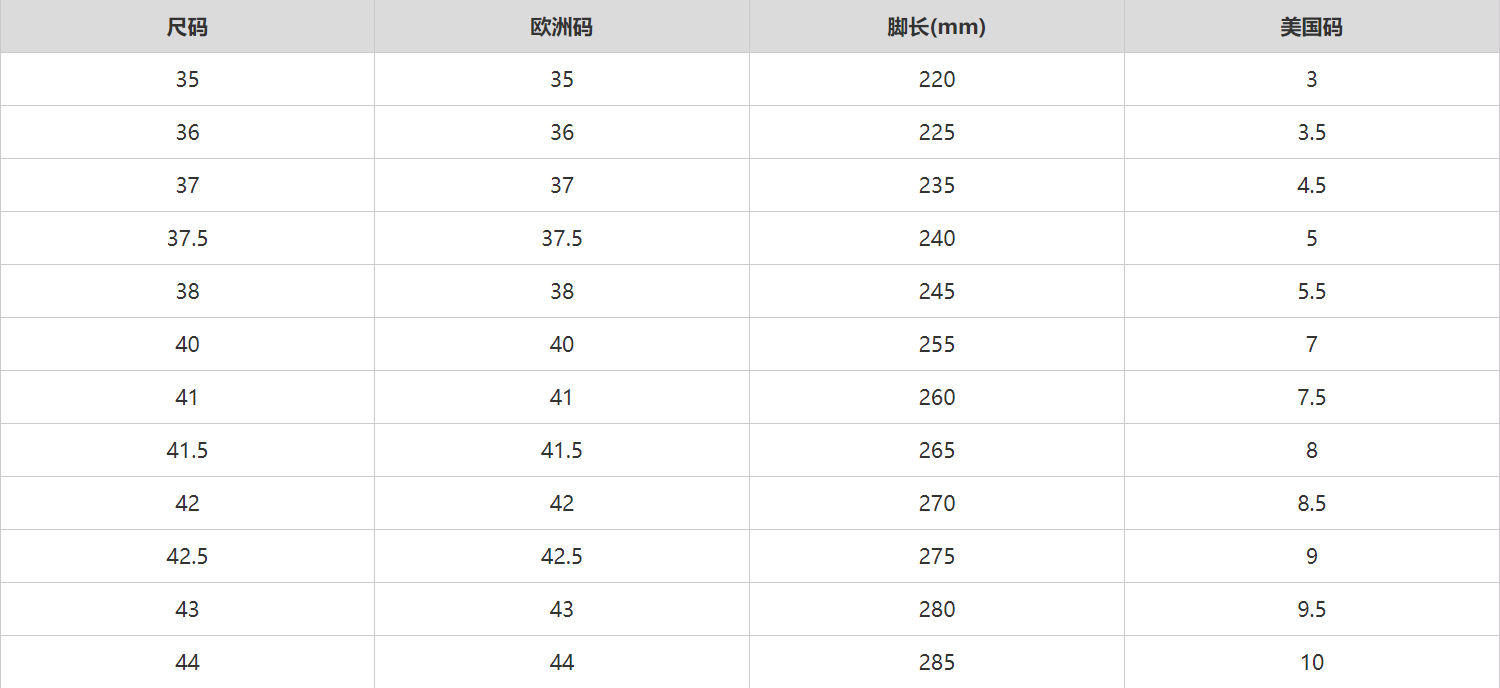Click 35 in the 尺码 column
This screenshot has width=1500, height=688.
pyautogui.click(x=187, y=80)
